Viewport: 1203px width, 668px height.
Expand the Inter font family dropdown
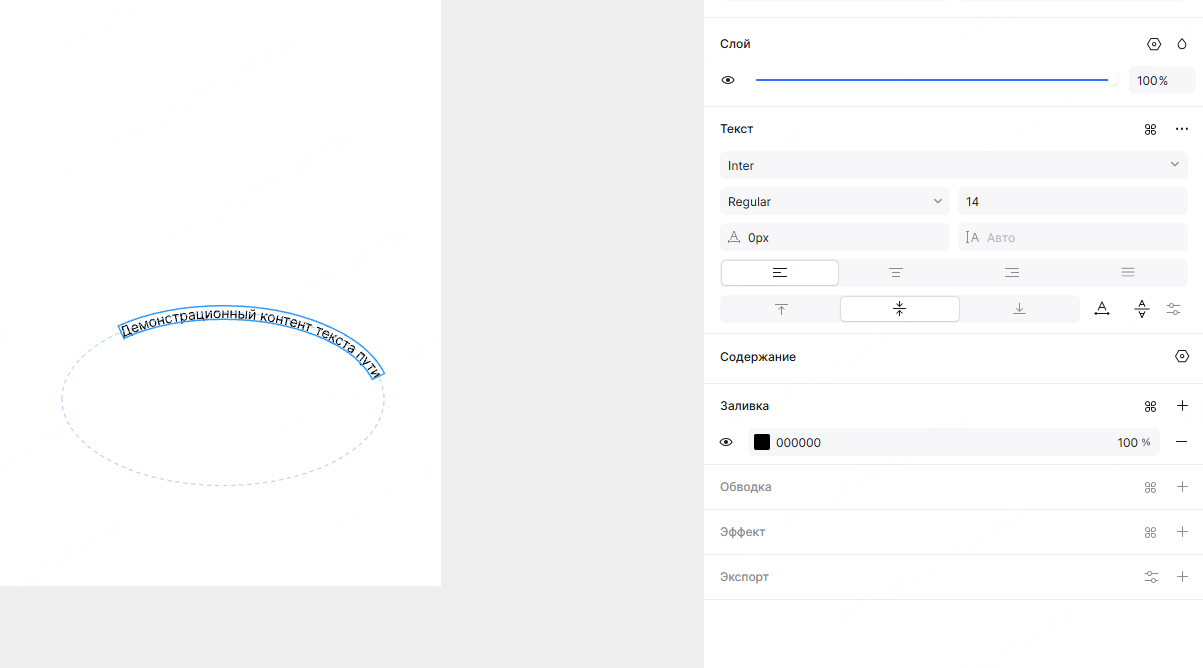click(x=953, y=165)
